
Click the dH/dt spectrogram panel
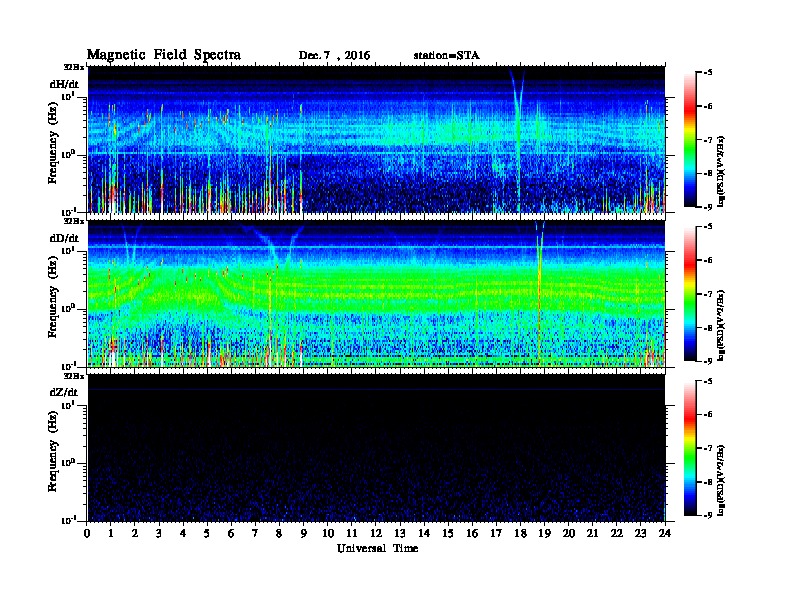[376, 139]
